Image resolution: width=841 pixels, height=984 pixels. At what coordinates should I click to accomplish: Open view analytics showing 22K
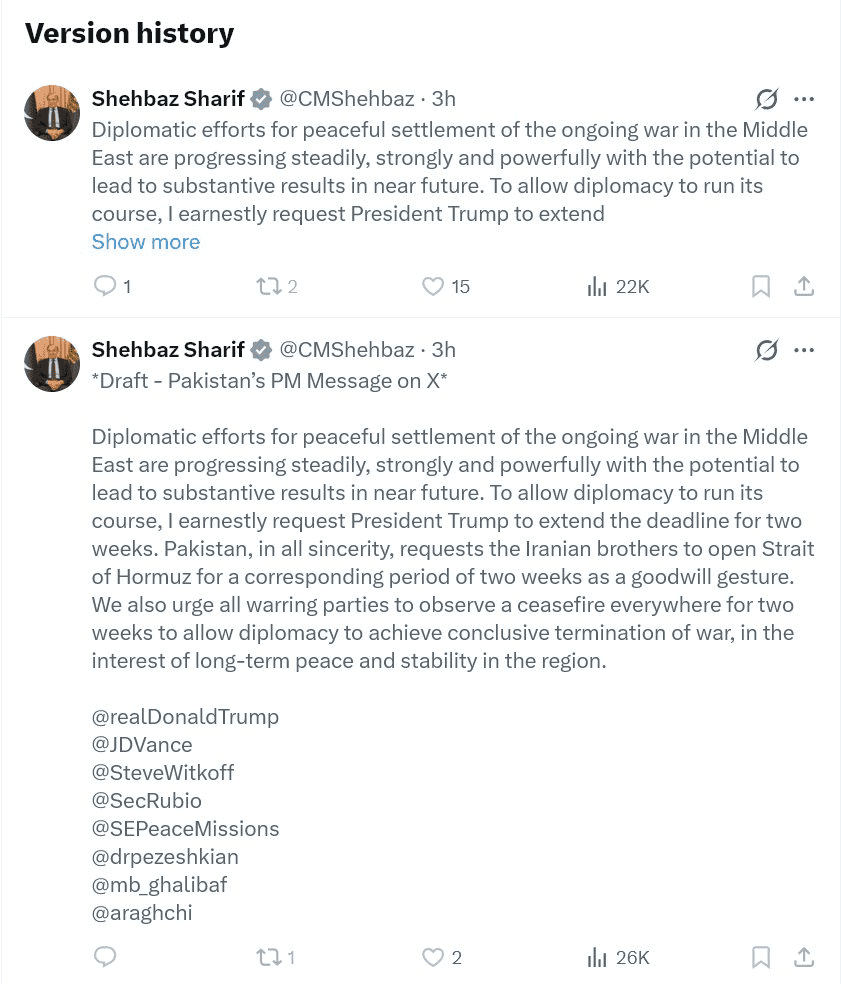coord(597,287)
